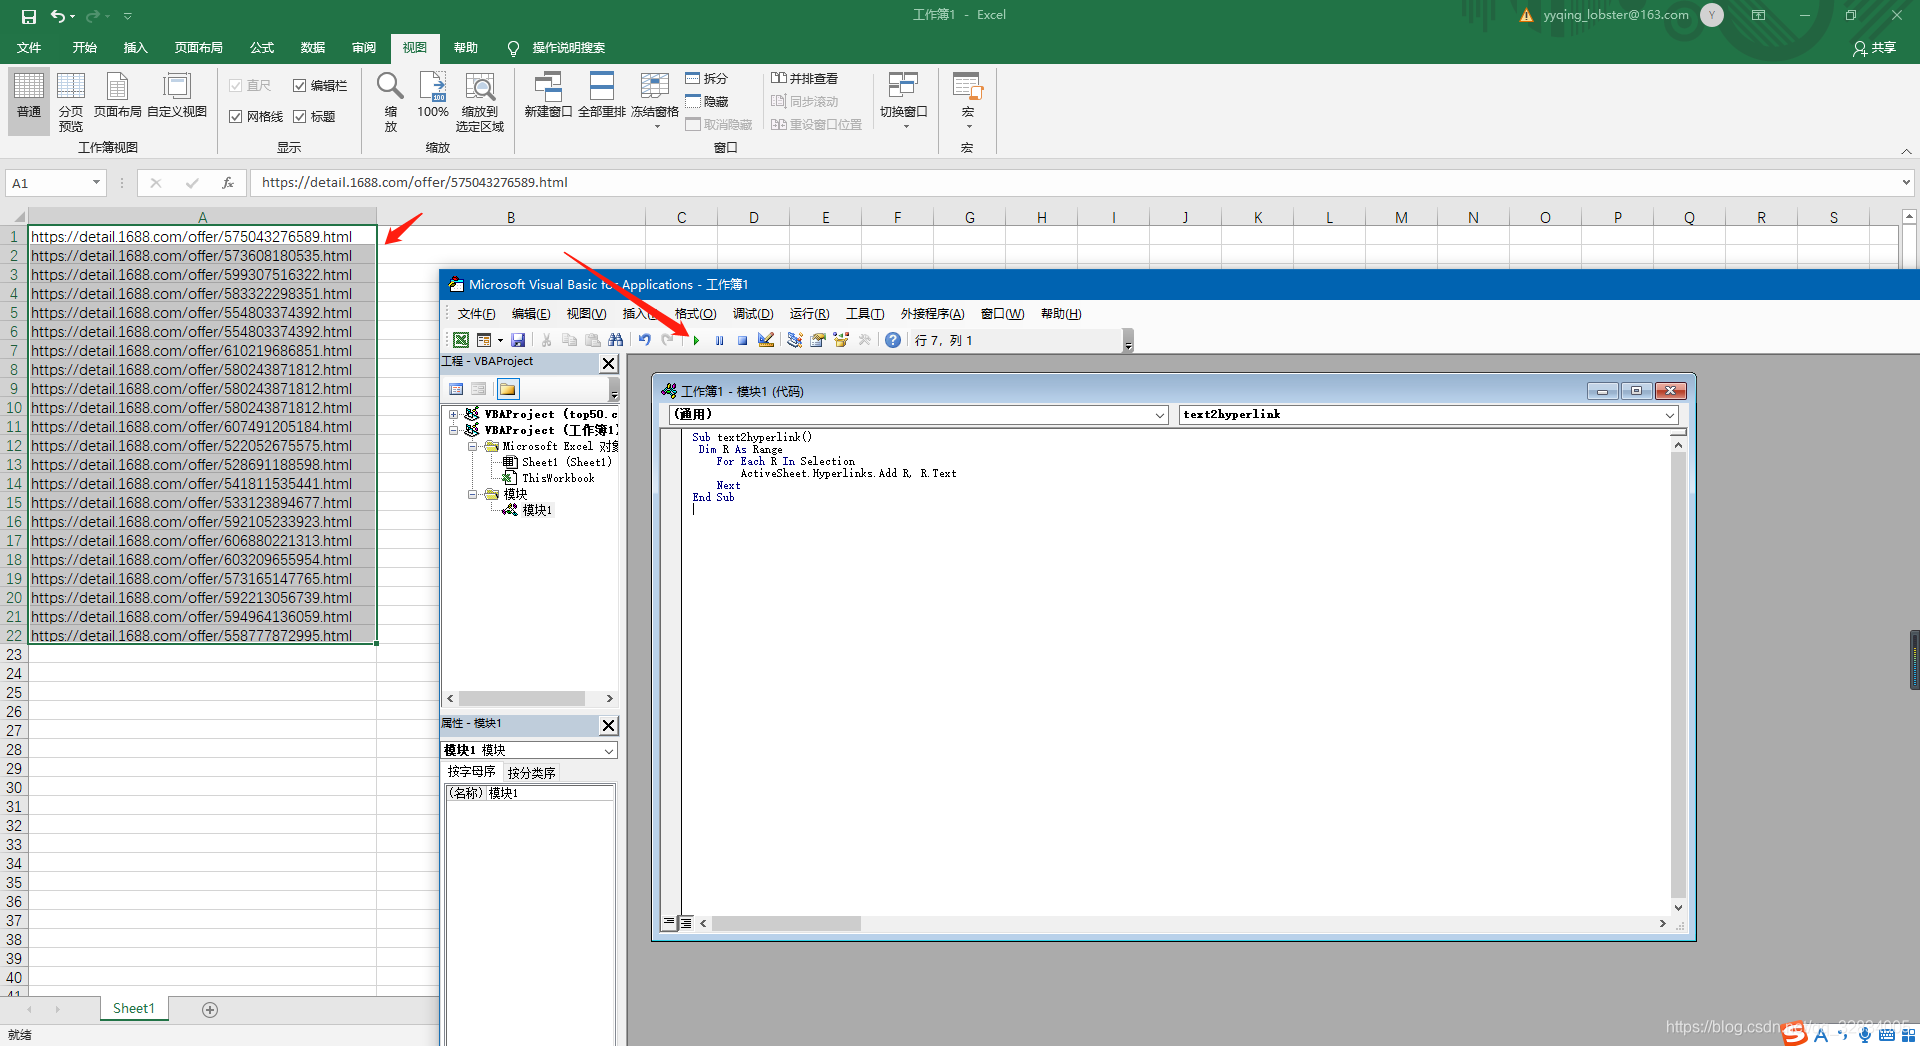The height and width of the screenshot is (1046, 1920).
Task: Open the 工具(T) menu in VBA editor
Action: [865, 314]
